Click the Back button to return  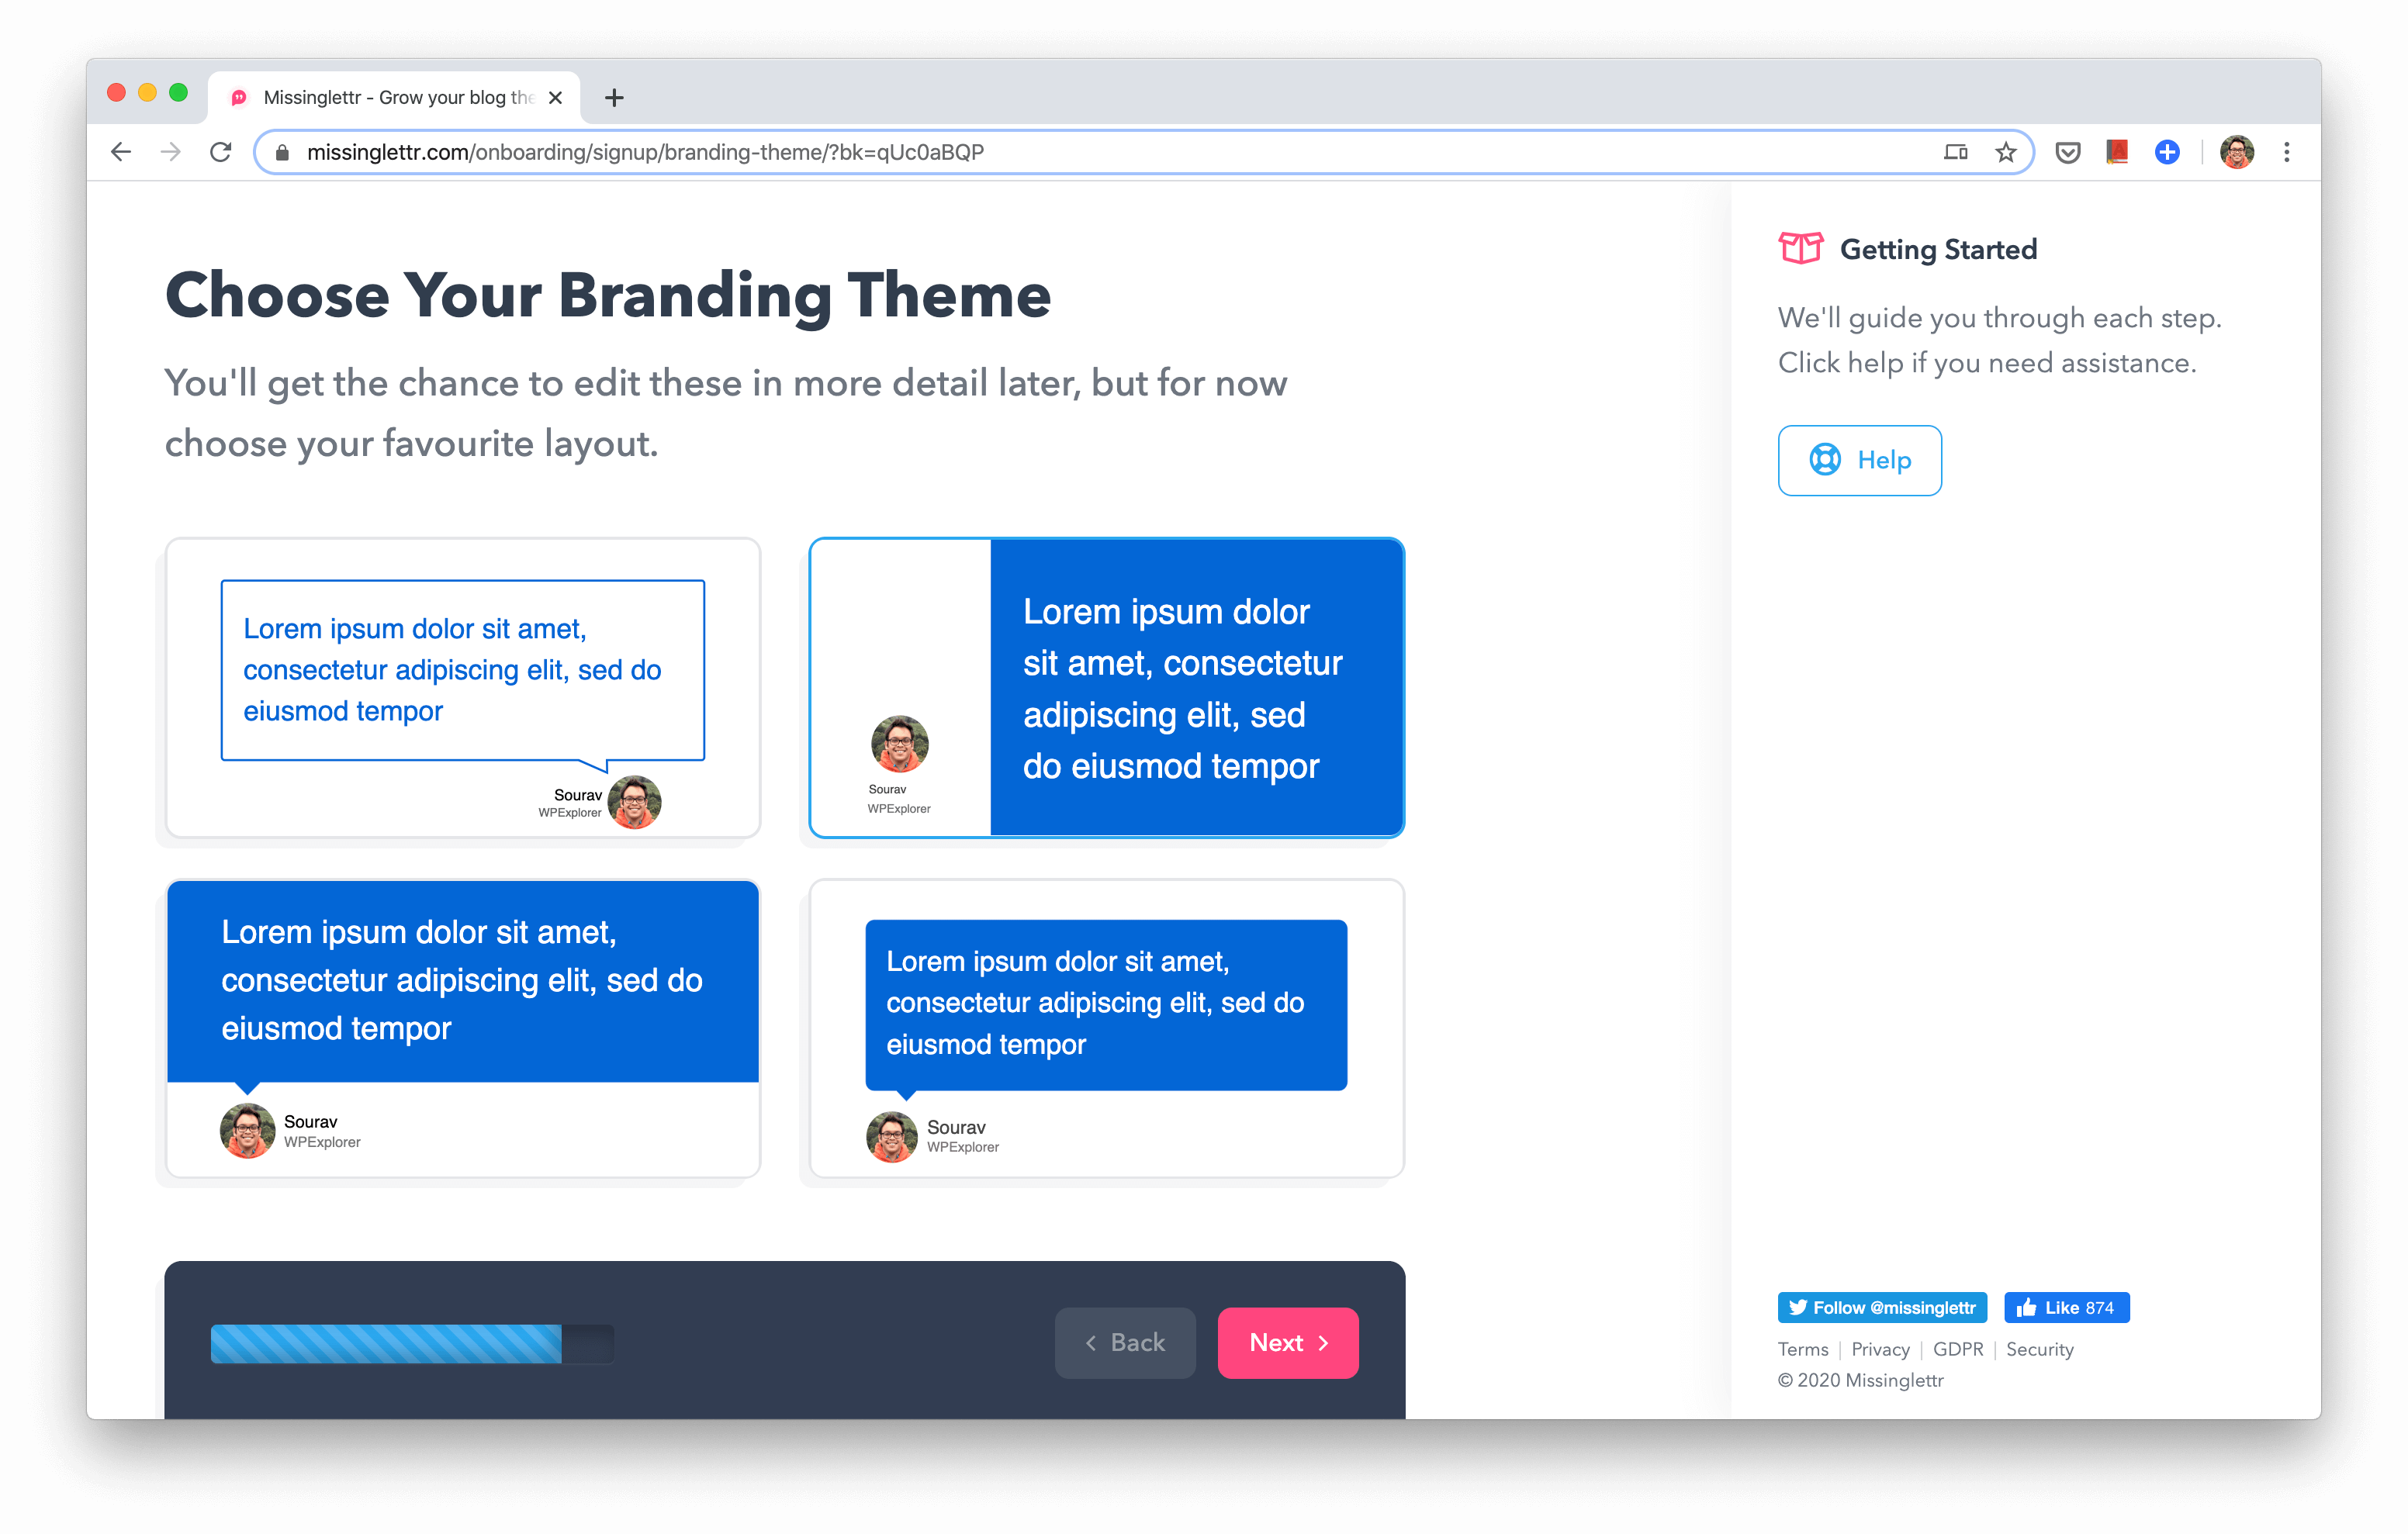pos(1123,1342)
